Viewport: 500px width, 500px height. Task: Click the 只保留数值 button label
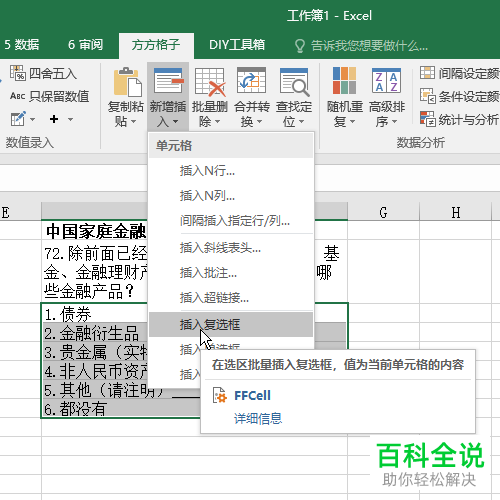[x=59, y=96]
